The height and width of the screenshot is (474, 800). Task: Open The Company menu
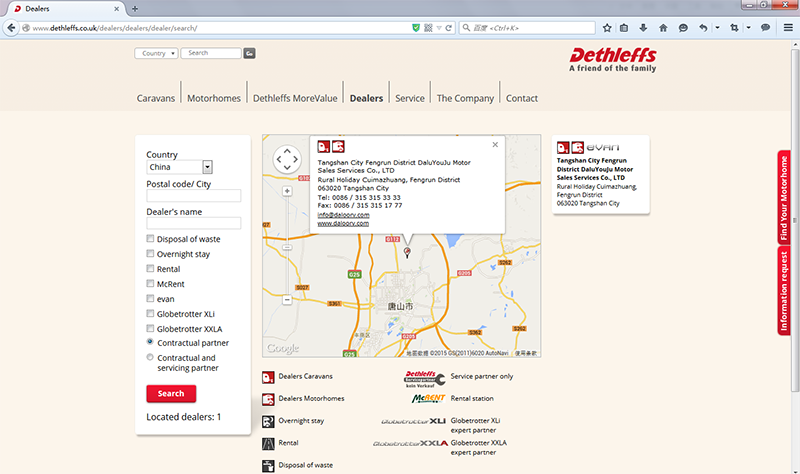pyautogui.click(x=465, y=98)
